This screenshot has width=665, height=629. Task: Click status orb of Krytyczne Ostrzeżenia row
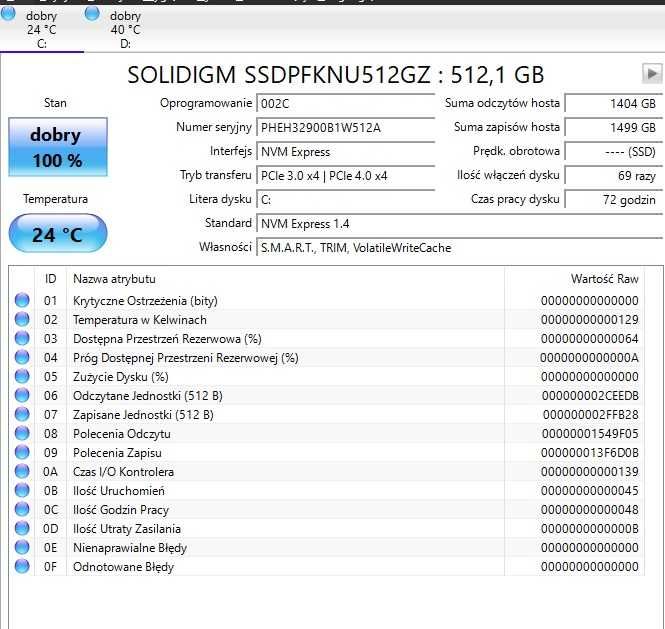(22, 300)
